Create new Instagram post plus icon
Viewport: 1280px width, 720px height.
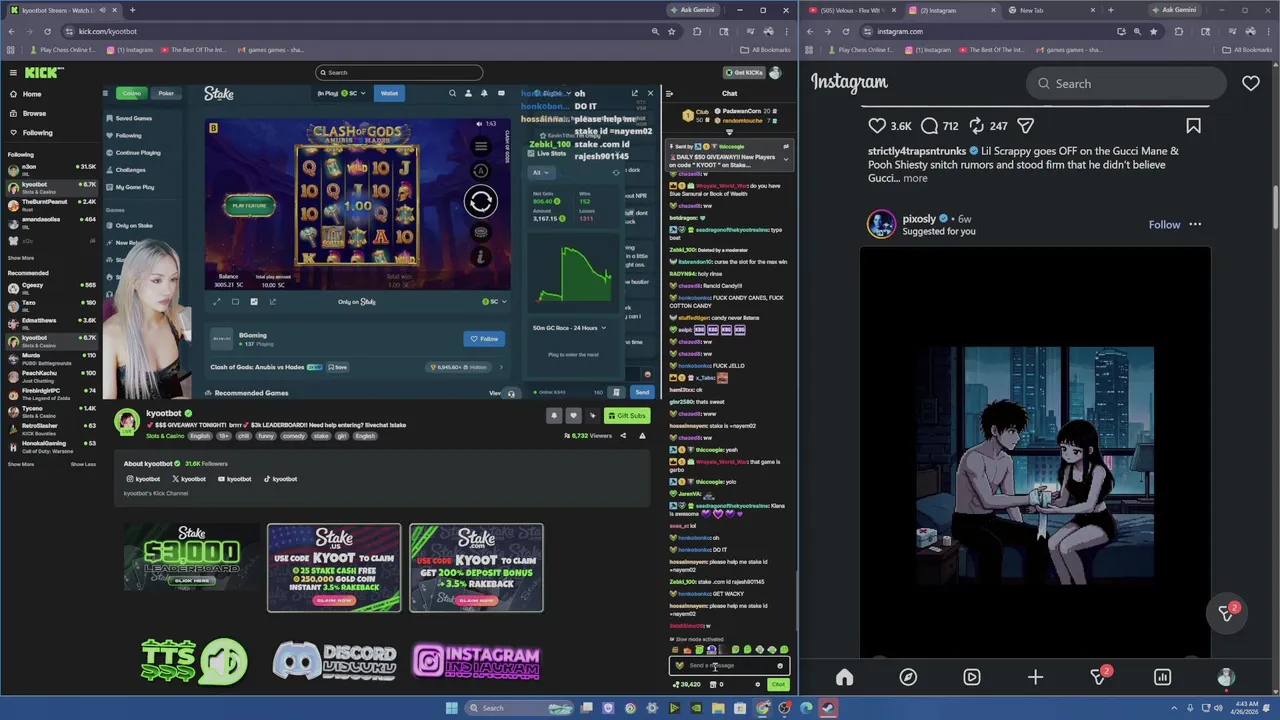[1035, 677]
